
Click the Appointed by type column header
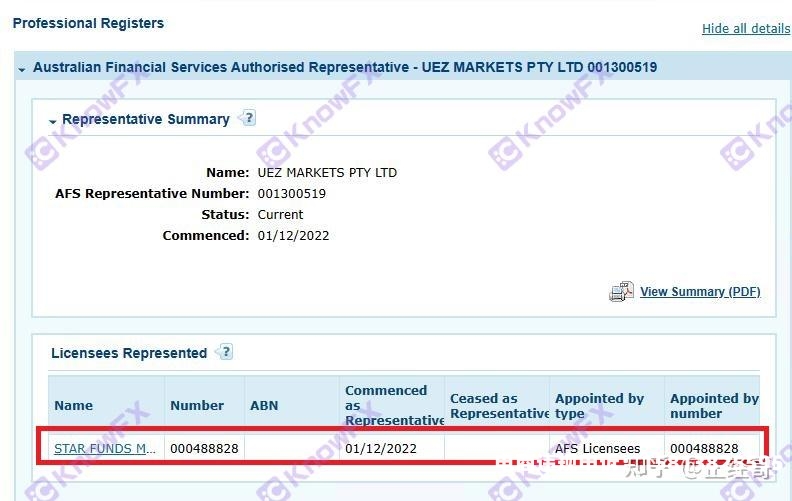coord(600,405)
